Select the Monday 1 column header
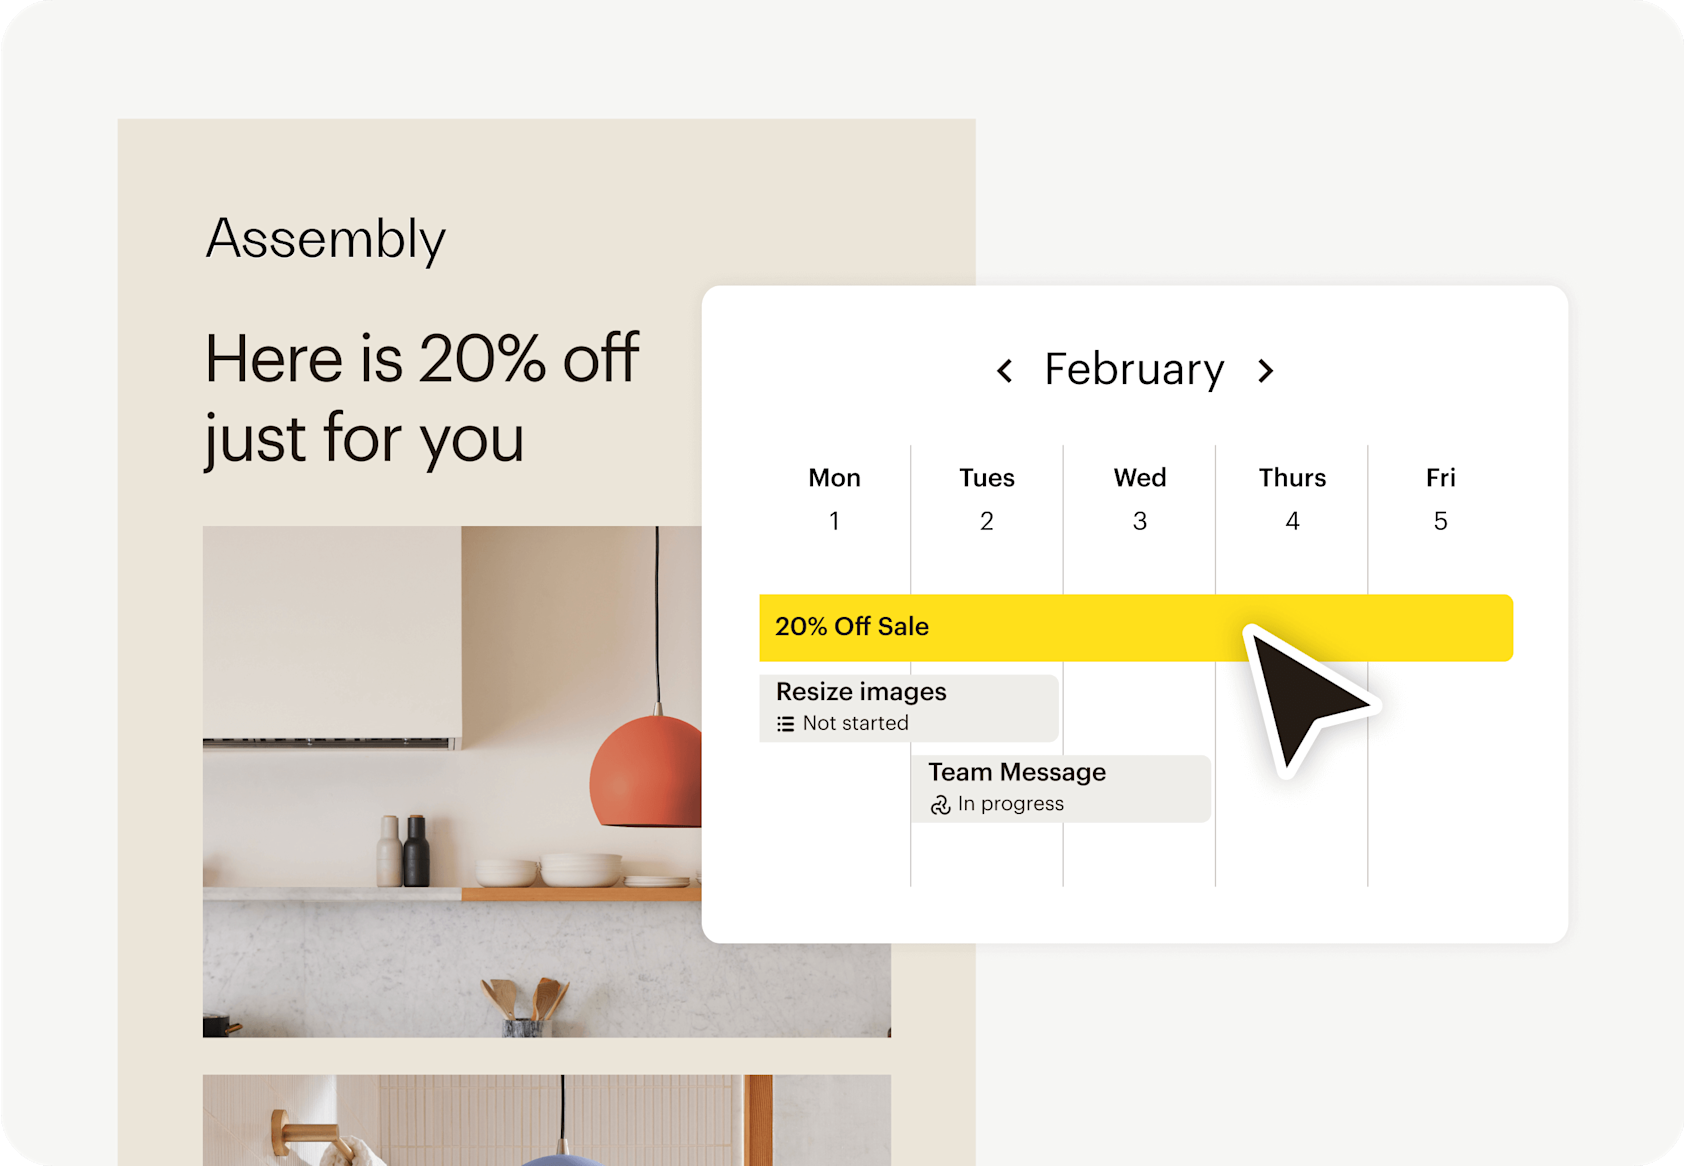 point(834,499)
